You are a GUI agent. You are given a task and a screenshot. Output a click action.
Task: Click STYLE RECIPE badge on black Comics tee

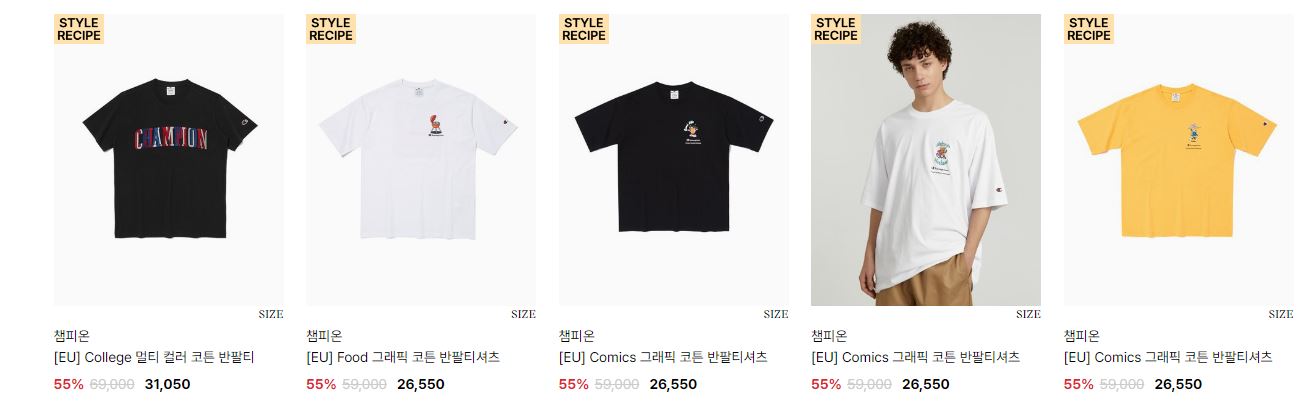point(584,29)
